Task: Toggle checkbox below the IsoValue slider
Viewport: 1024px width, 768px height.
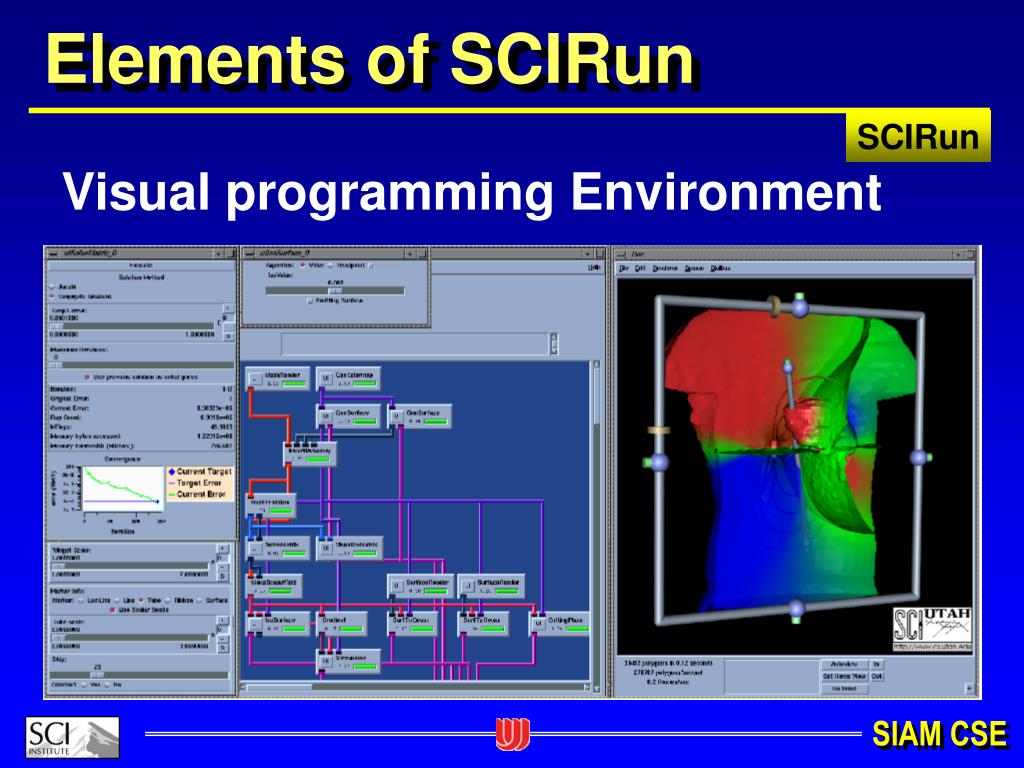Action: [310, 301]
